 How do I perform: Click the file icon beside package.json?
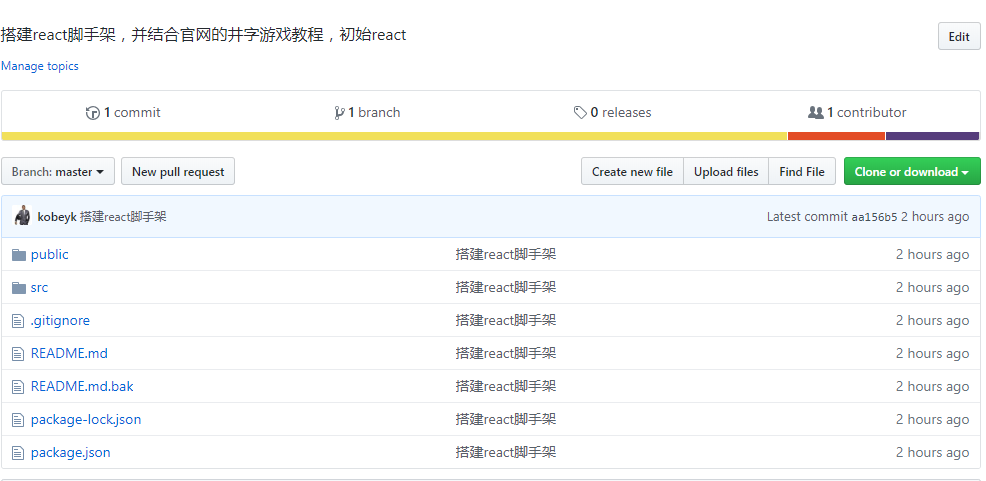tap(18, 453)
